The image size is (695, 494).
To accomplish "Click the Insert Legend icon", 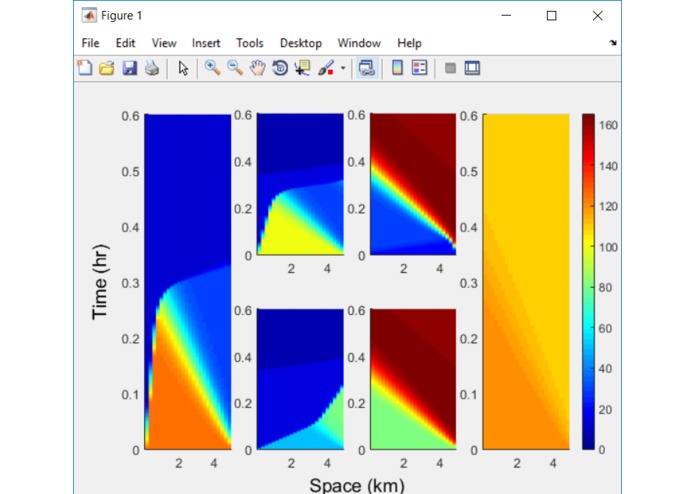I will (419, 68).
